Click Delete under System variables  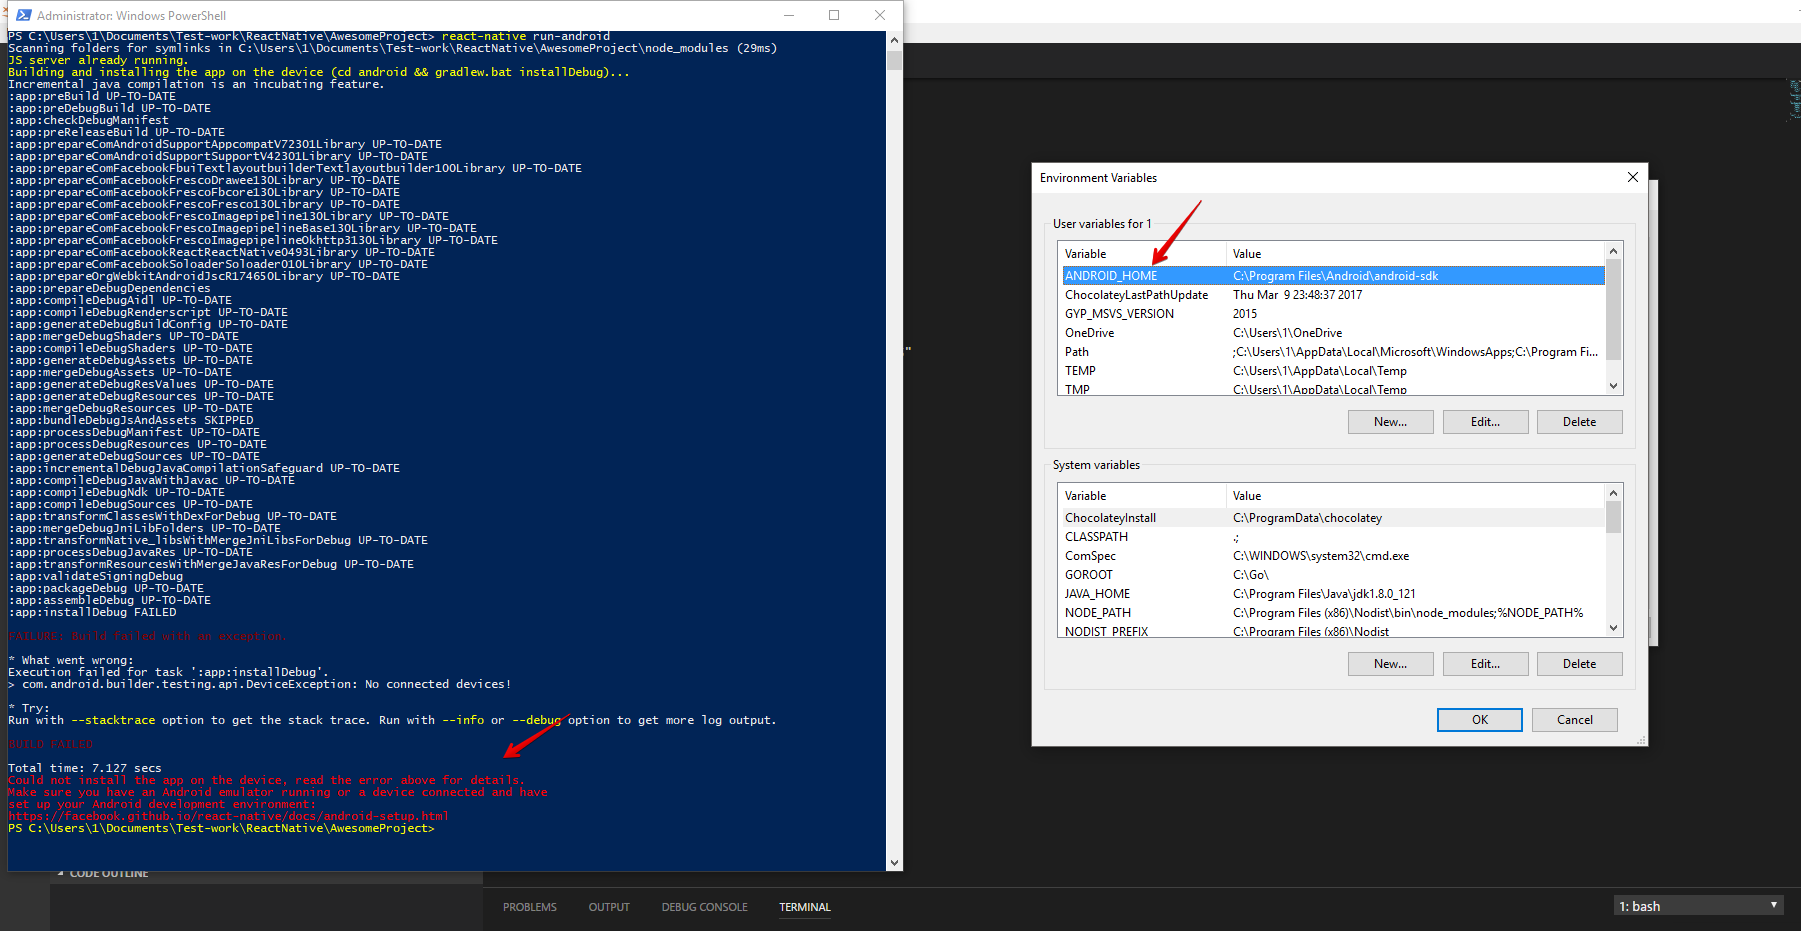point(1579,664)
